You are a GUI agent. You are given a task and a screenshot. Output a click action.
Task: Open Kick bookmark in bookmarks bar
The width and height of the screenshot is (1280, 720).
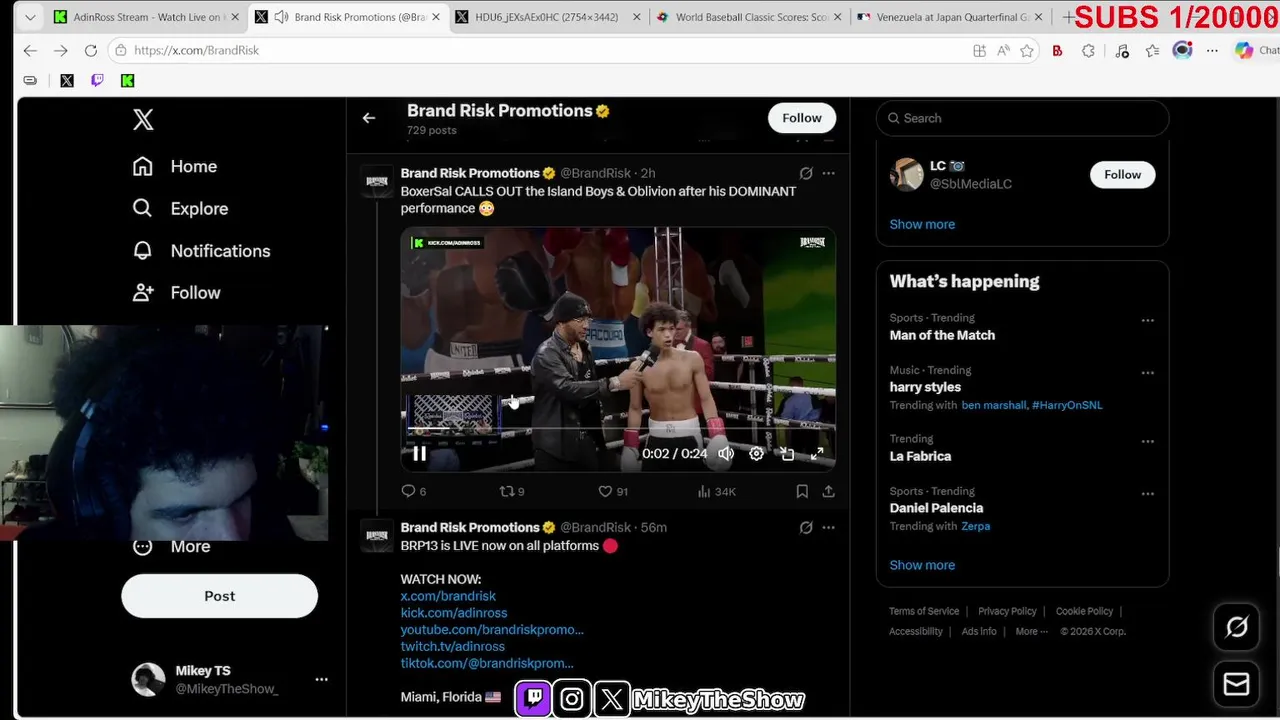tap(127, 80)
